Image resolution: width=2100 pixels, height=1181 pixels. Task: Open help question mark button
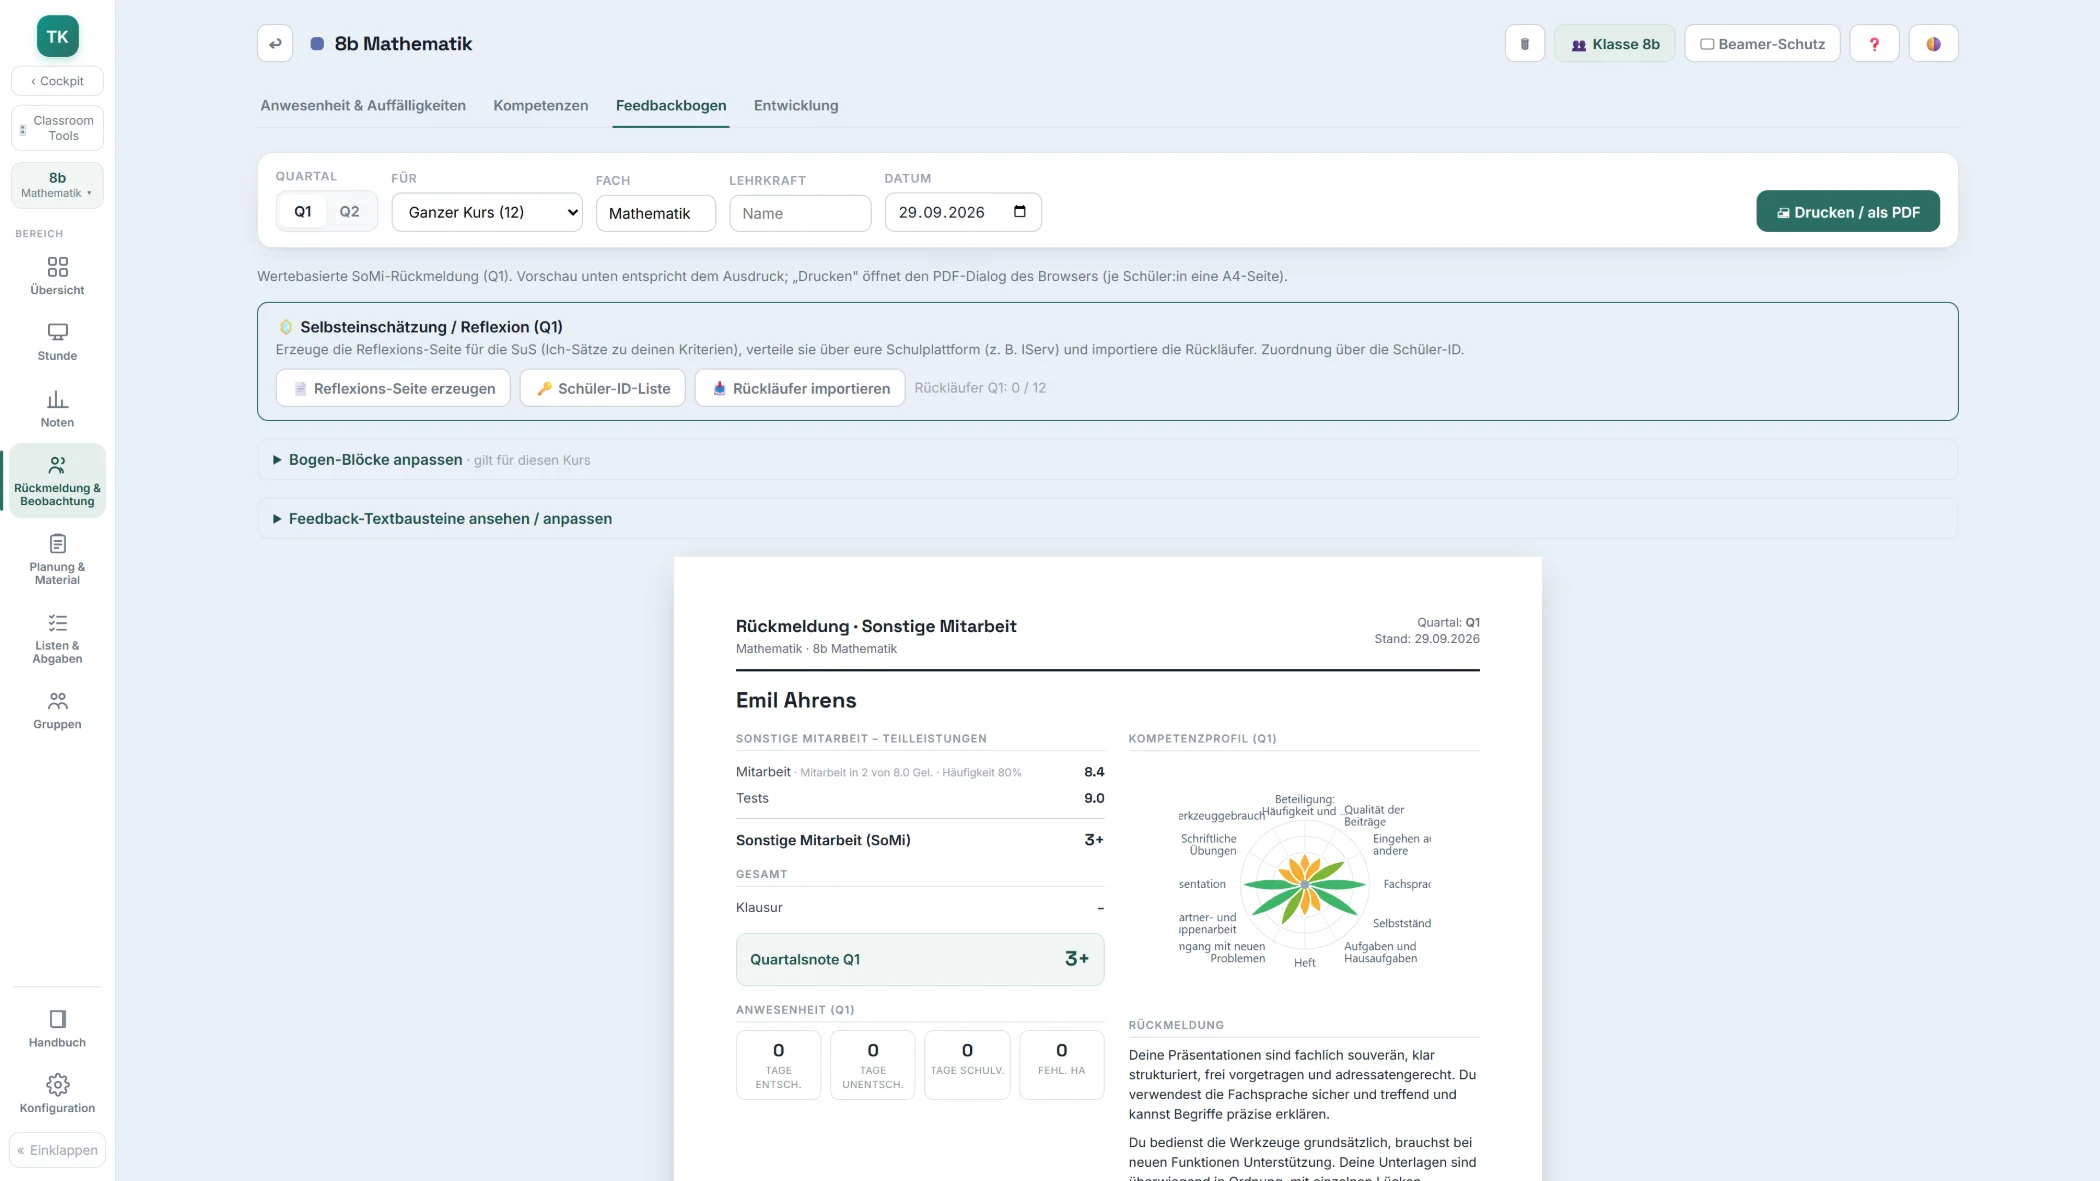click(x=1874, y=44)
